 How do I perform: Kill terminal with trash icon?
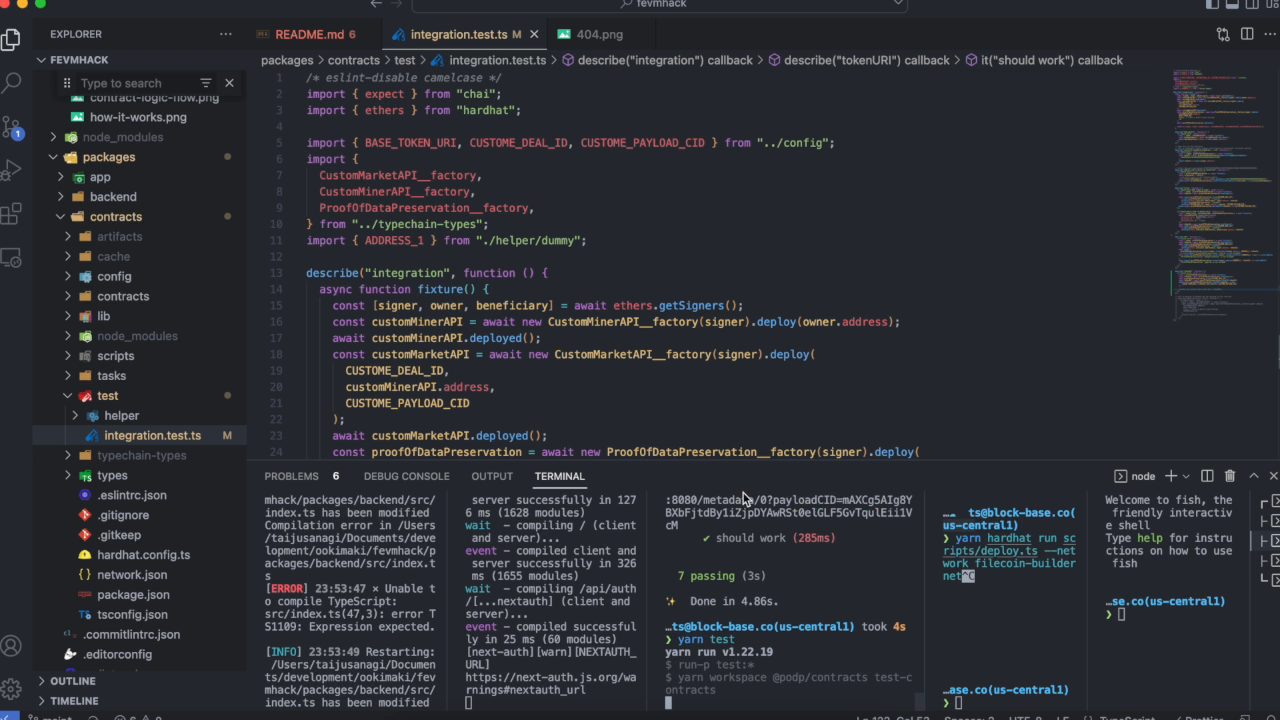coord(1230,476)
